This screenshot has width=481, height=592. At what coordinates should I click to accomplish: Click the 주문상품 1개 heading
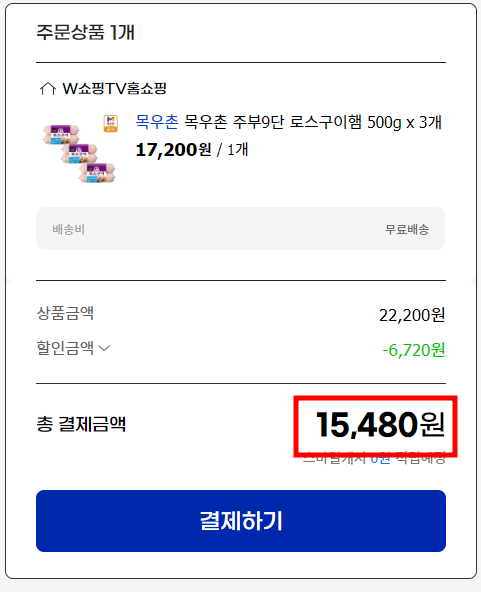point(85,32)
